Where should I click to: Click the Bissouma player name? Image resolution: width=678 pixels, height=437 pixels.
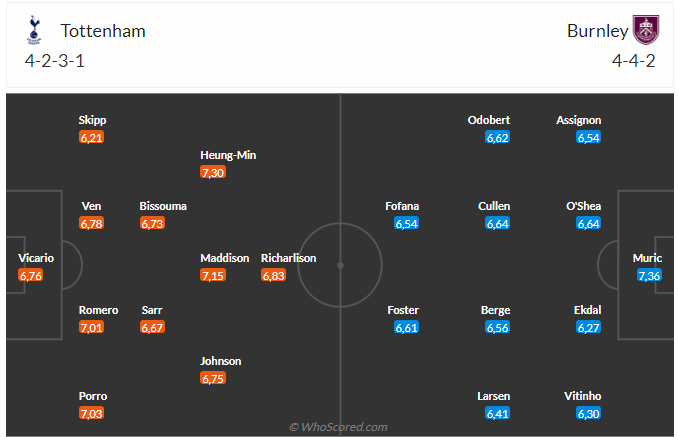pos(163,206)
